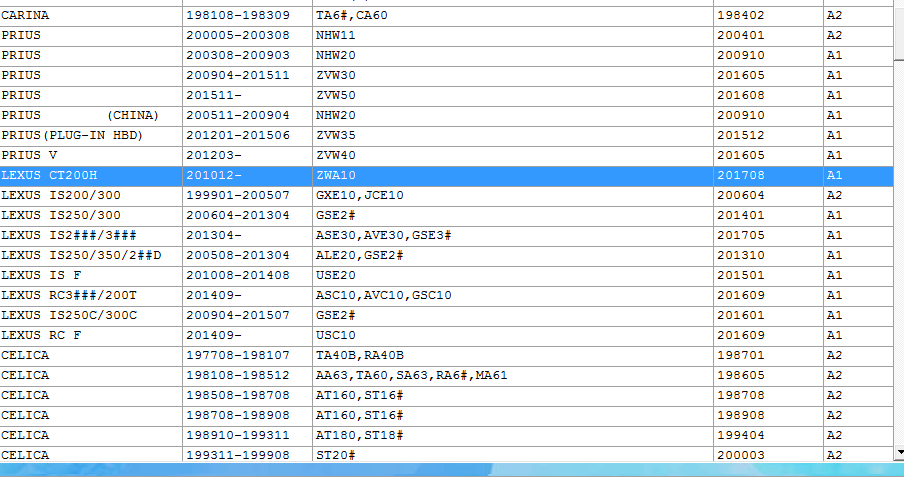Select the CELICA 198708-198908 row
Image resolution: width=904 pixels, height=477 pixels.
[447, 415]
